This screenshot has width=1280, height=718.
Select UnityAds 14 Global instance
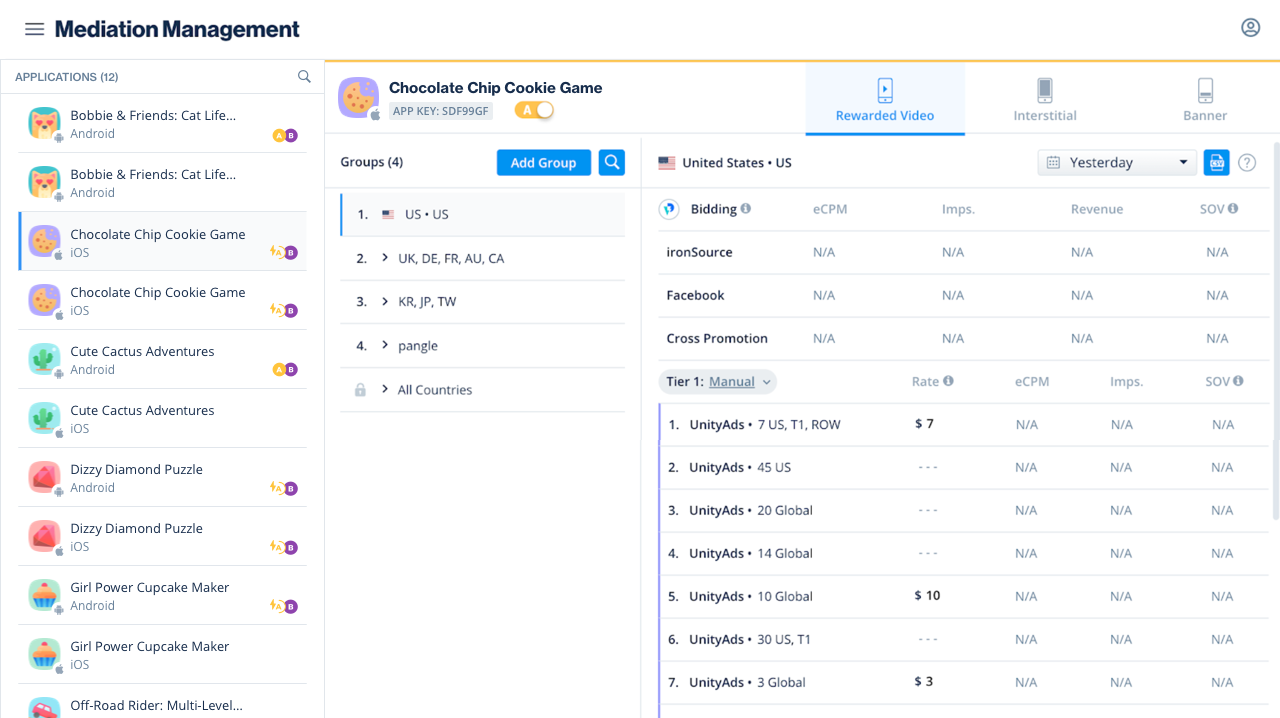(x=964, y=553)
